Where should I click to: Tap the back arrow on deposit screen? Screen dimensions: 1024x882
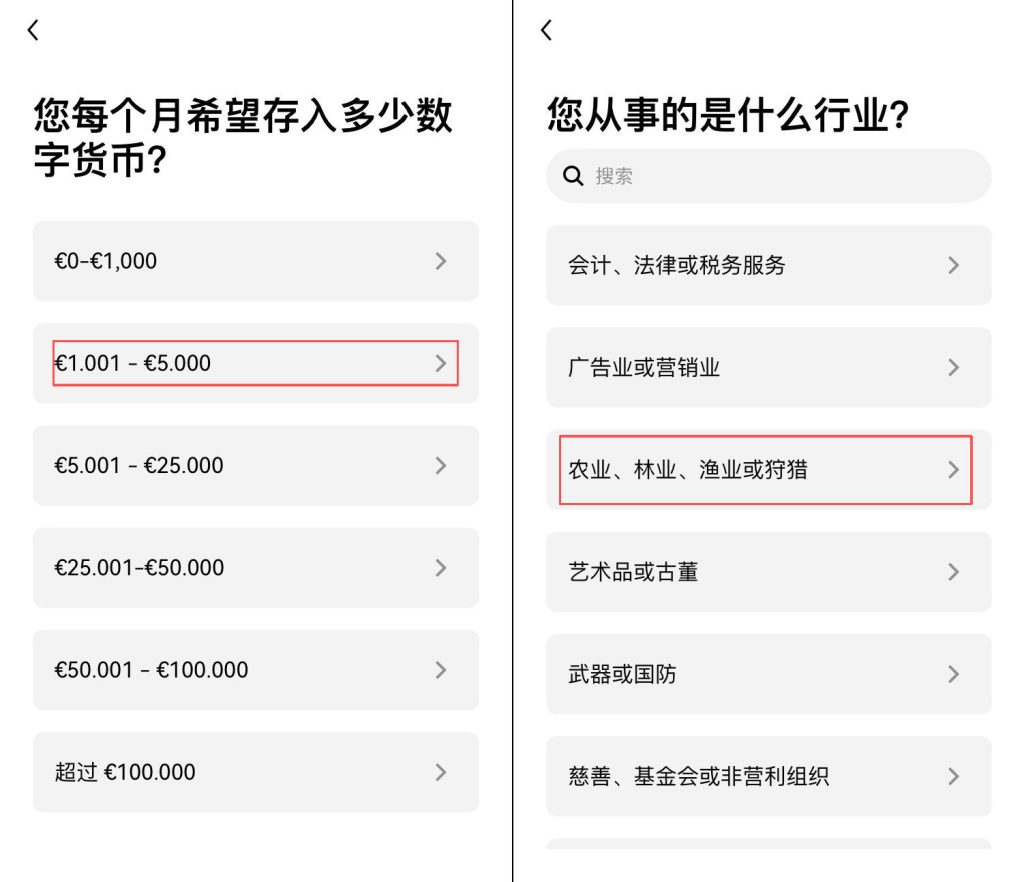(x=33, y=31)
